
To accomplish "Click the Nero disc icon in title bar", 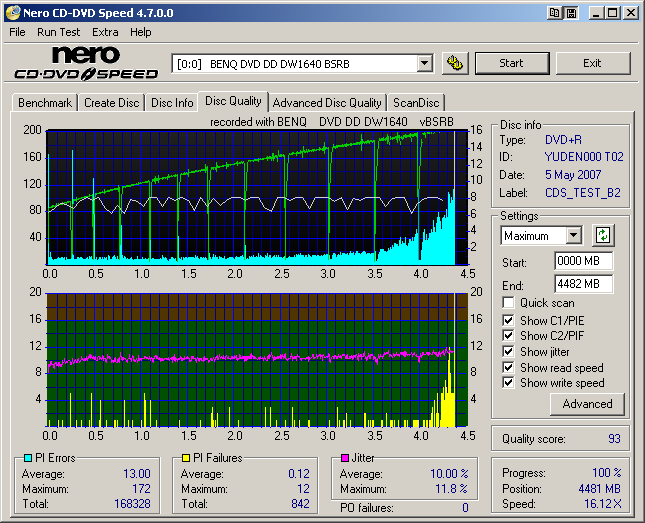I will coord(12,13).
